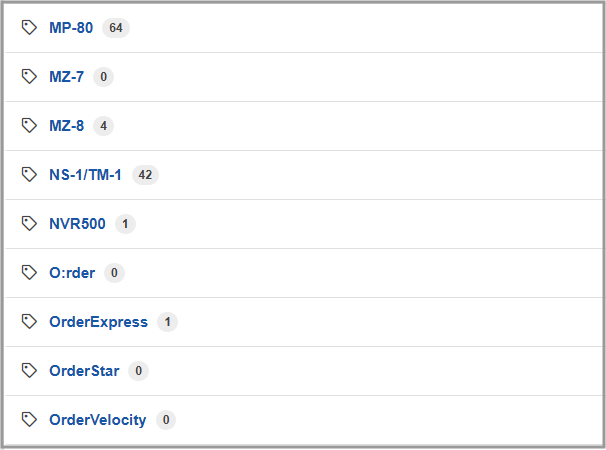Click the tag icon beside NS-1/TM-1
Image resolution: width=606 pixels, height=450 pixels.
[30, 175]
